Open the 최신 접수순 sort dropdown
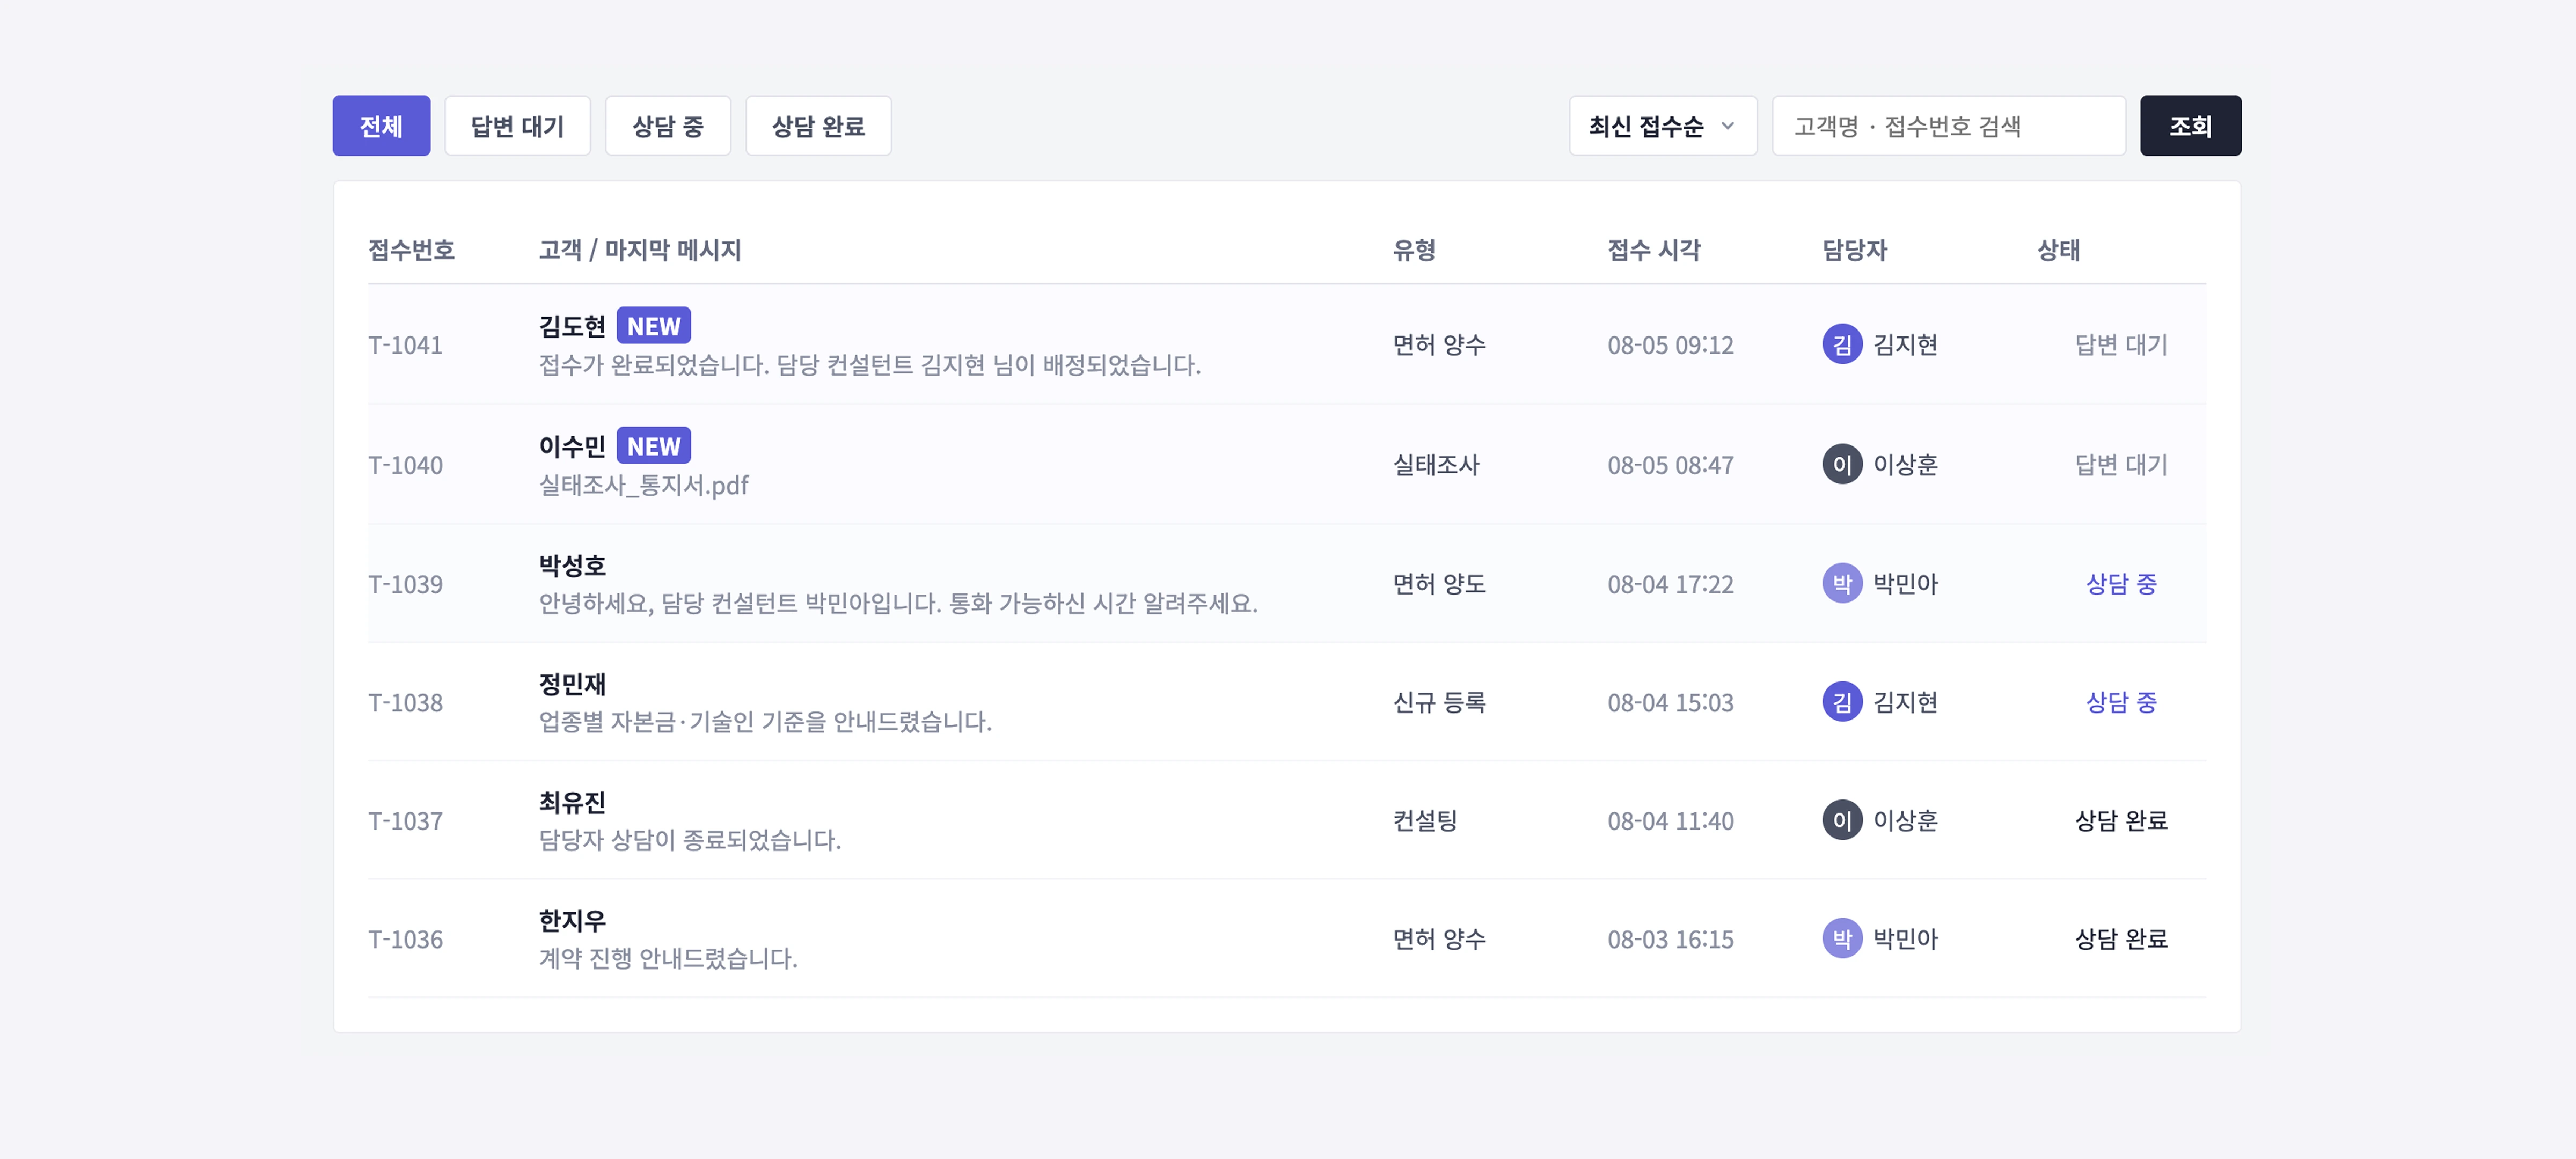The height and width of the screenshot is (1159, 2576). point(1663,126)
